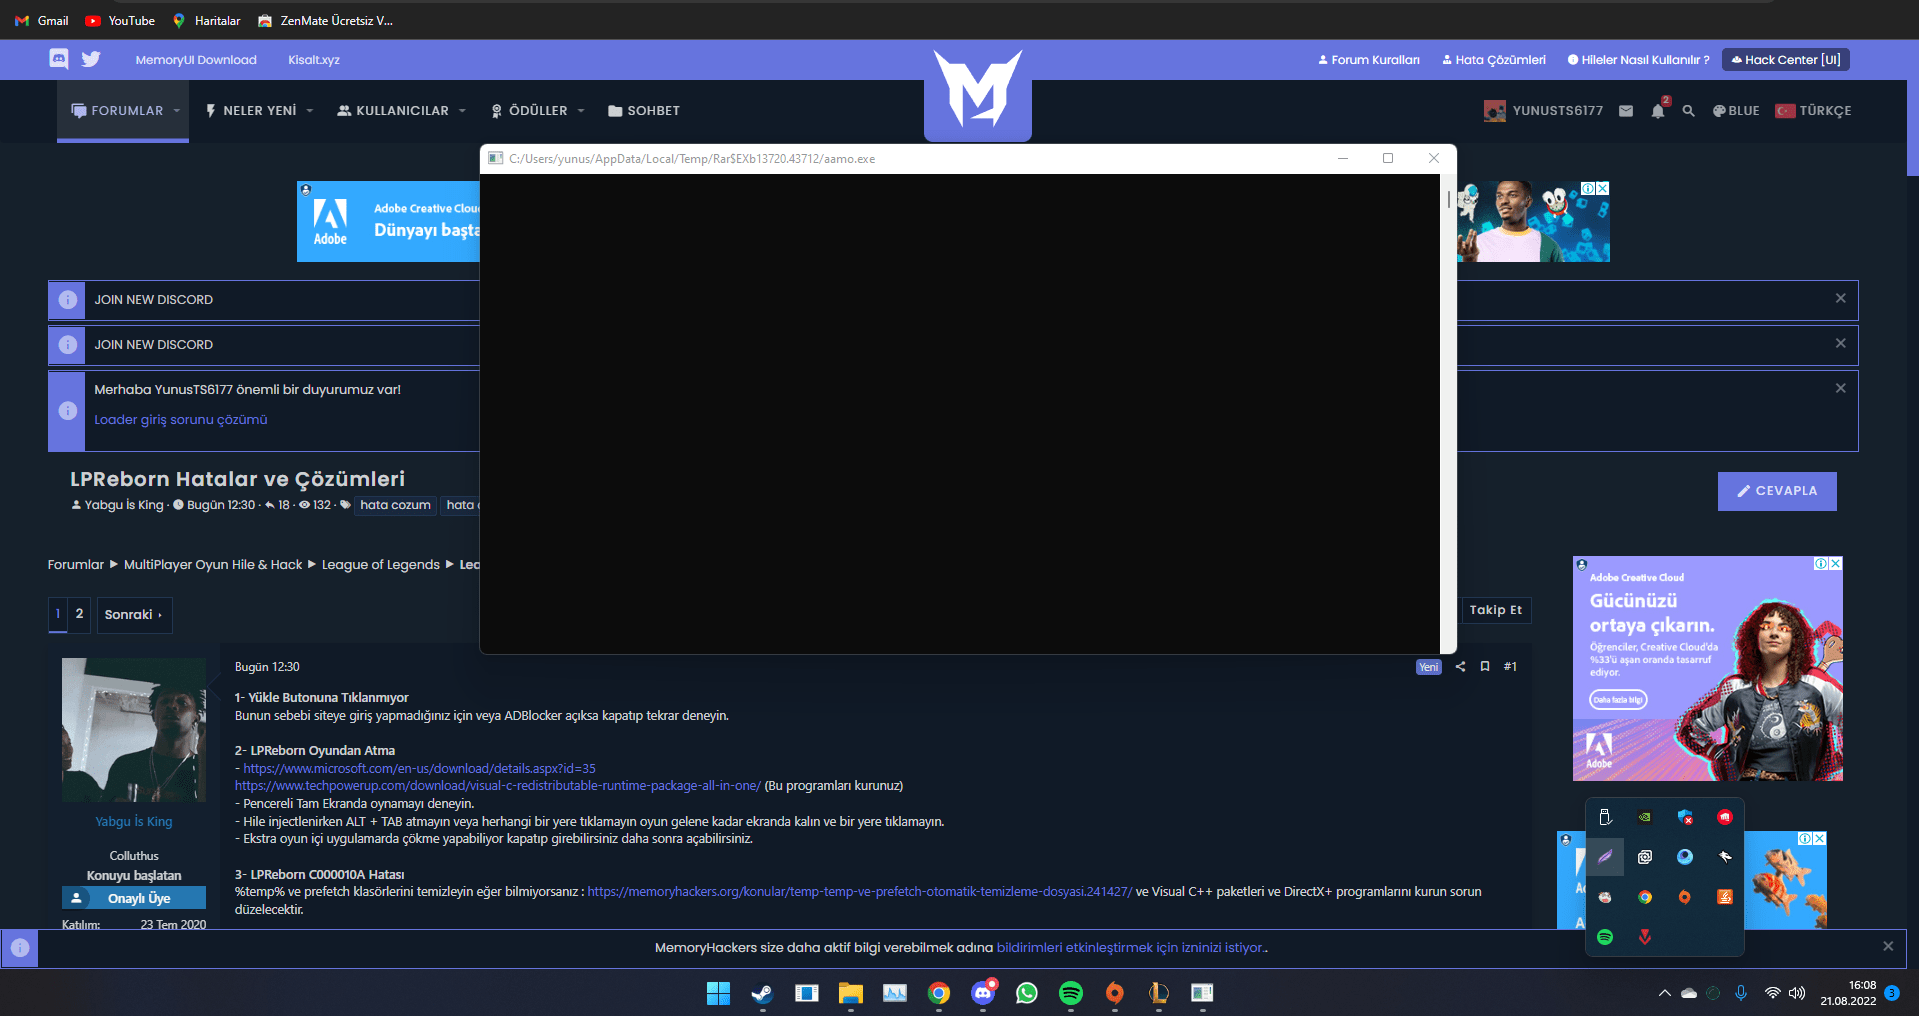1919x1016 pixels.
Task: Click the MSI red tray icon
Action: tap(1725, 817)
